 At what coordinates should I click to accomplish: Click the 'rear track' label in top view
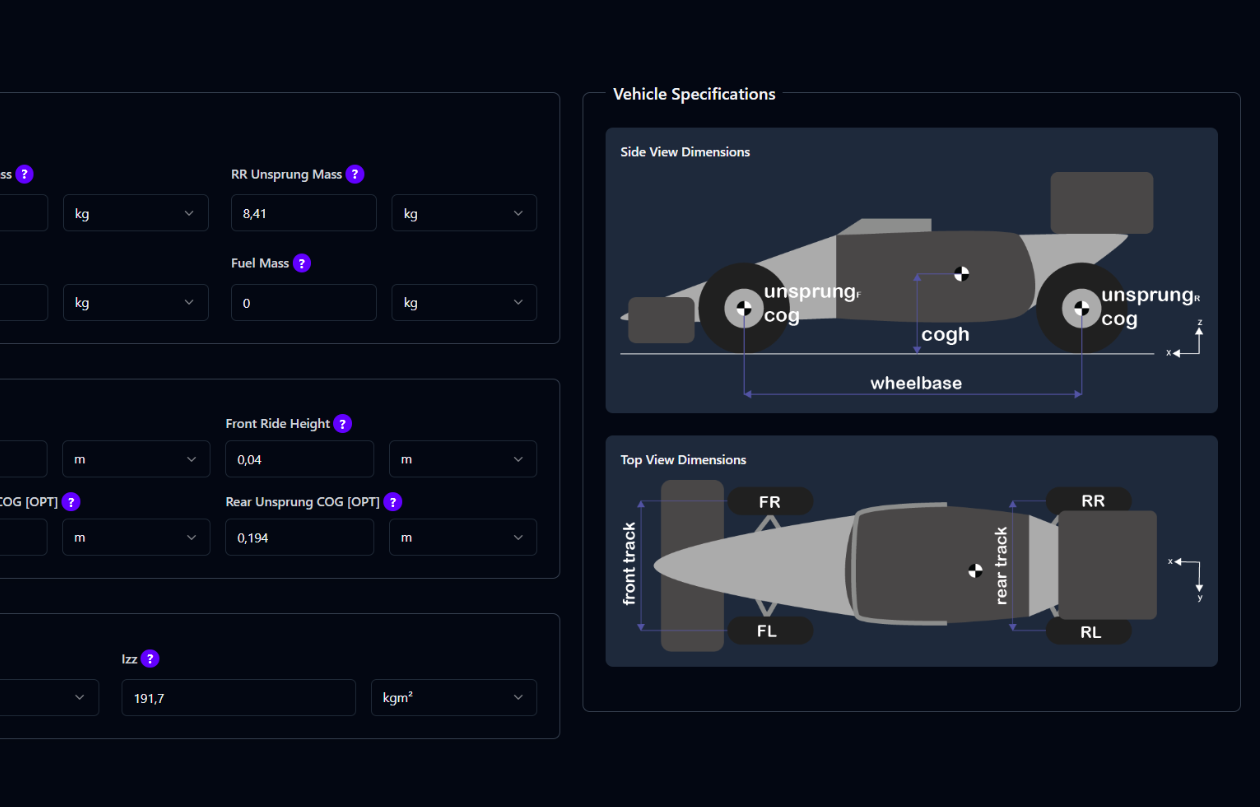[x=1001, y=566]
